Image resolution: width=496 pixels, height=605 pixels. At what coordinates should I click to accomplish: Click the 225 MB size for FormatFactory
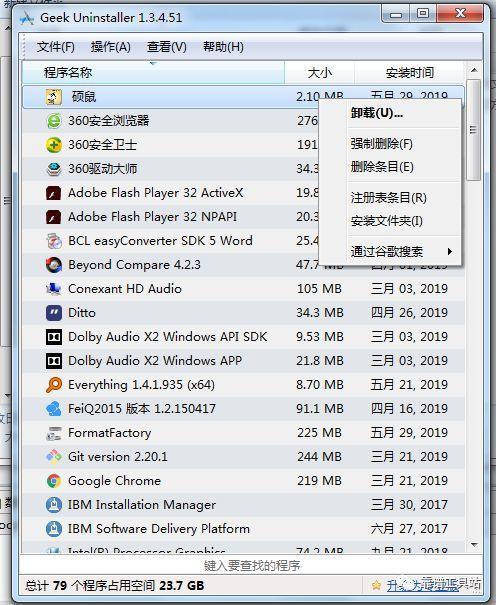319,433
